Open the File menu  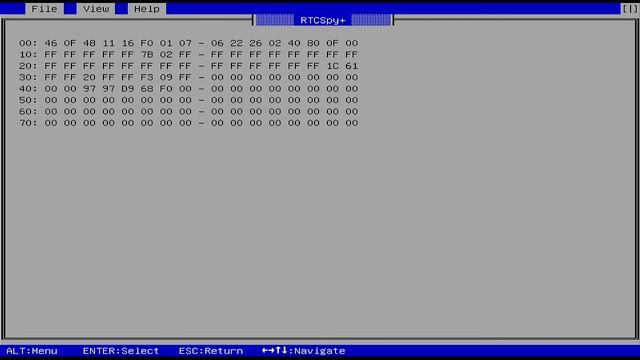coord(44,9)
